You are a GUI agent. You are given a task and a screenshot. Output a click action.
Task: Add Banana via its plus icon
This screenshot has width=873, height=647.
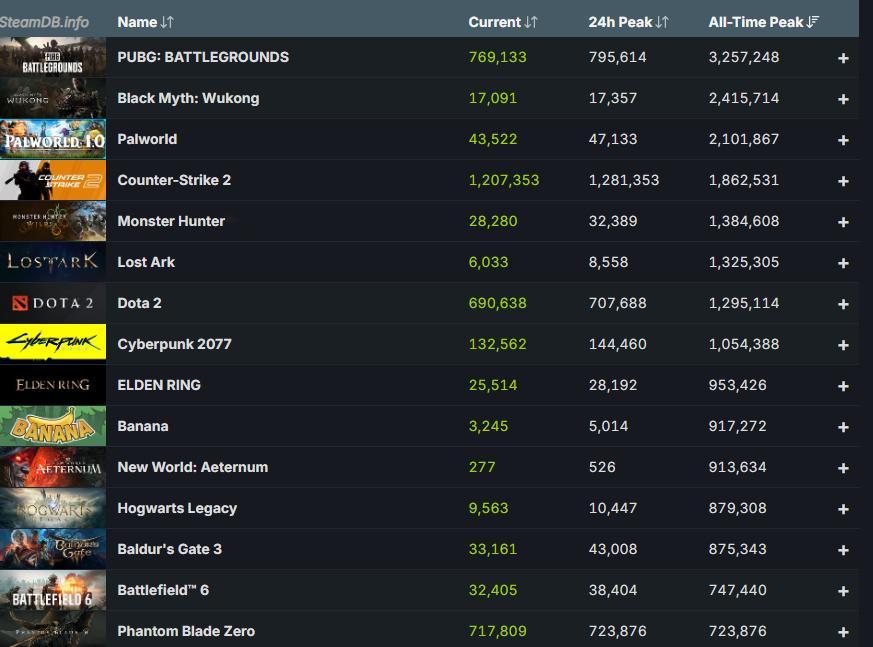(843, 427)
